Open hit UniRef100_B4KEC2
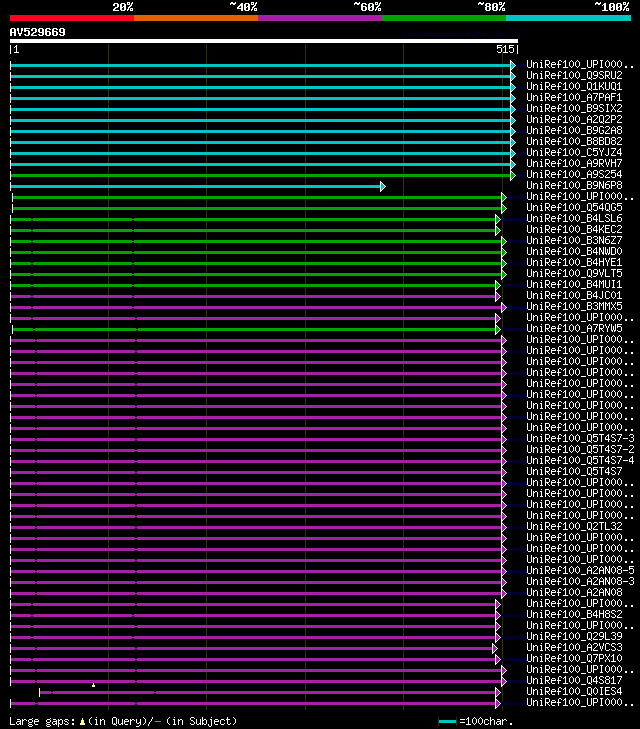Viewport: 640px width, 729px height. pyautogui.click(x=574, y=230)
